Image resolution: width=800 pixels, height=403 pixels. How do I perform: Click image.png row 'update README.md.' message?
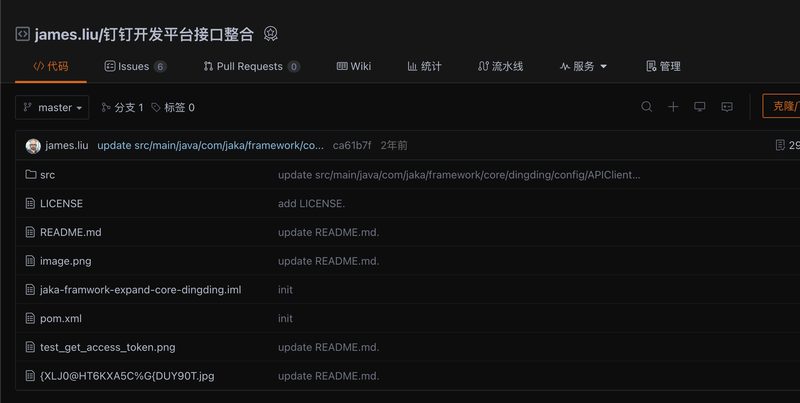tap(329, 261)
